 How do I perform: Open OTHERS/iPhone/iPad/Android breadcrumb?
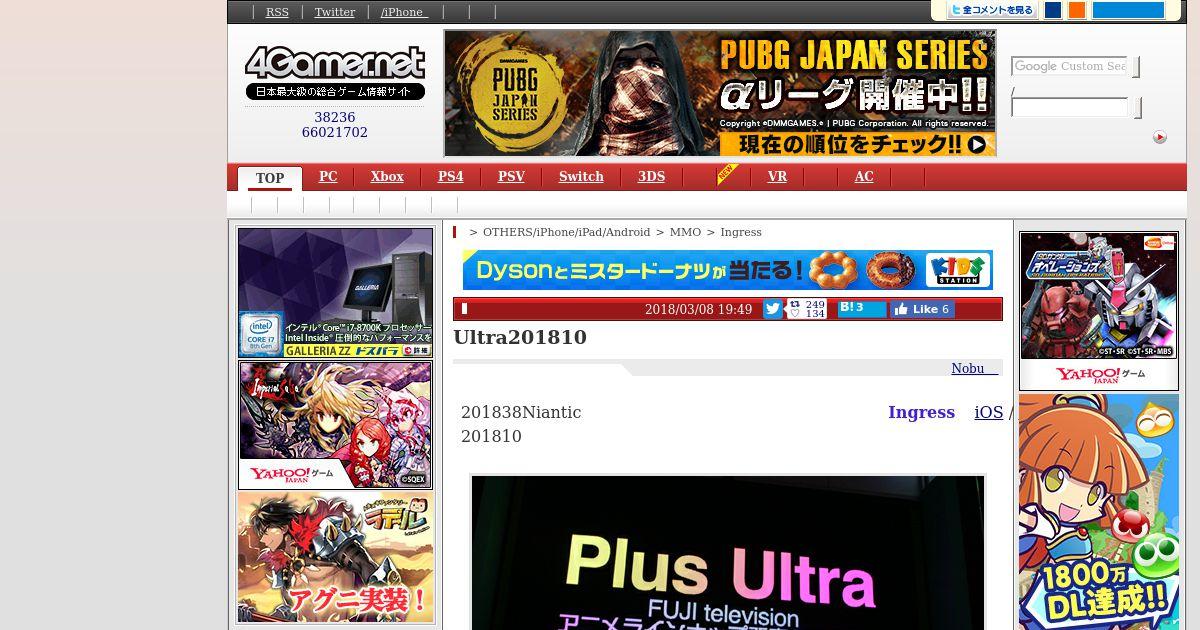566,232
